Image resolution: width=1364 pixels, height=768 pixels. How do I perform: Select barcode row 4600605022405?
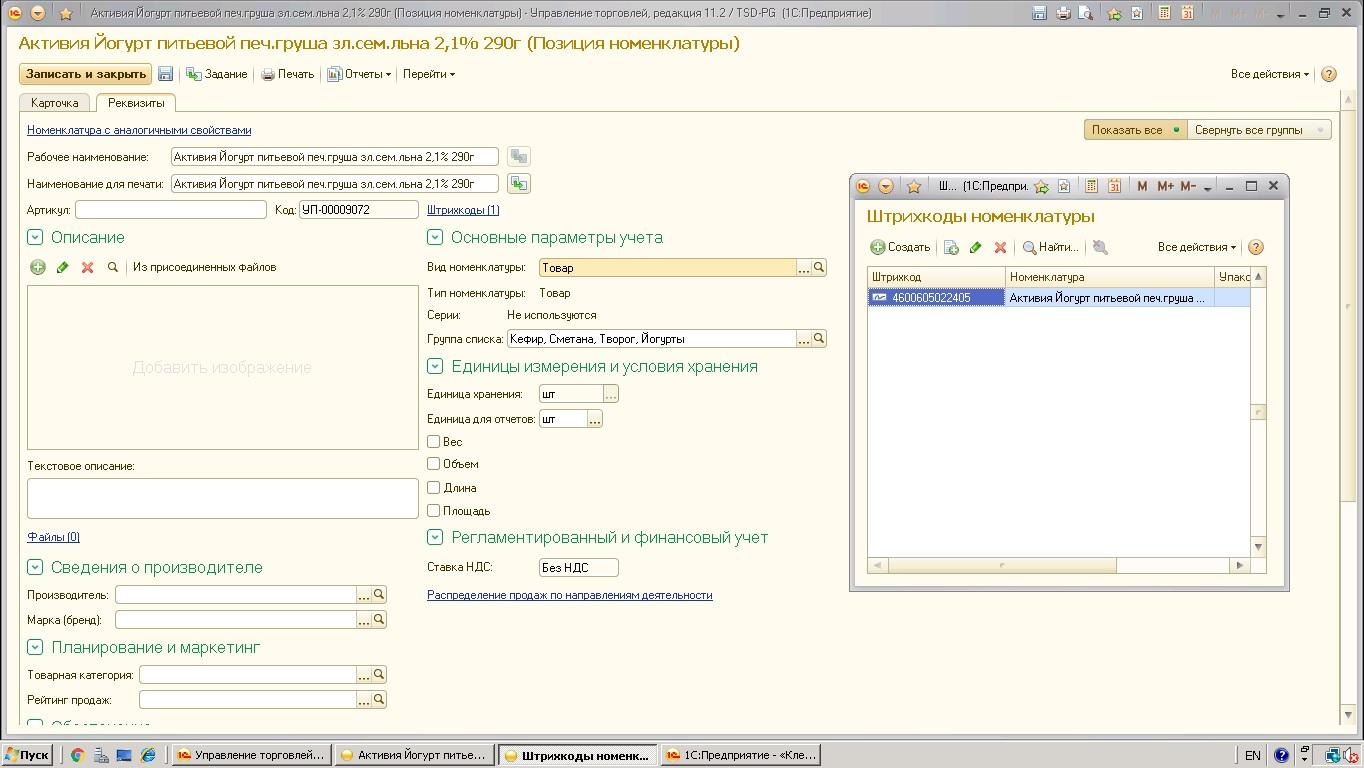tap(1059, 297)
